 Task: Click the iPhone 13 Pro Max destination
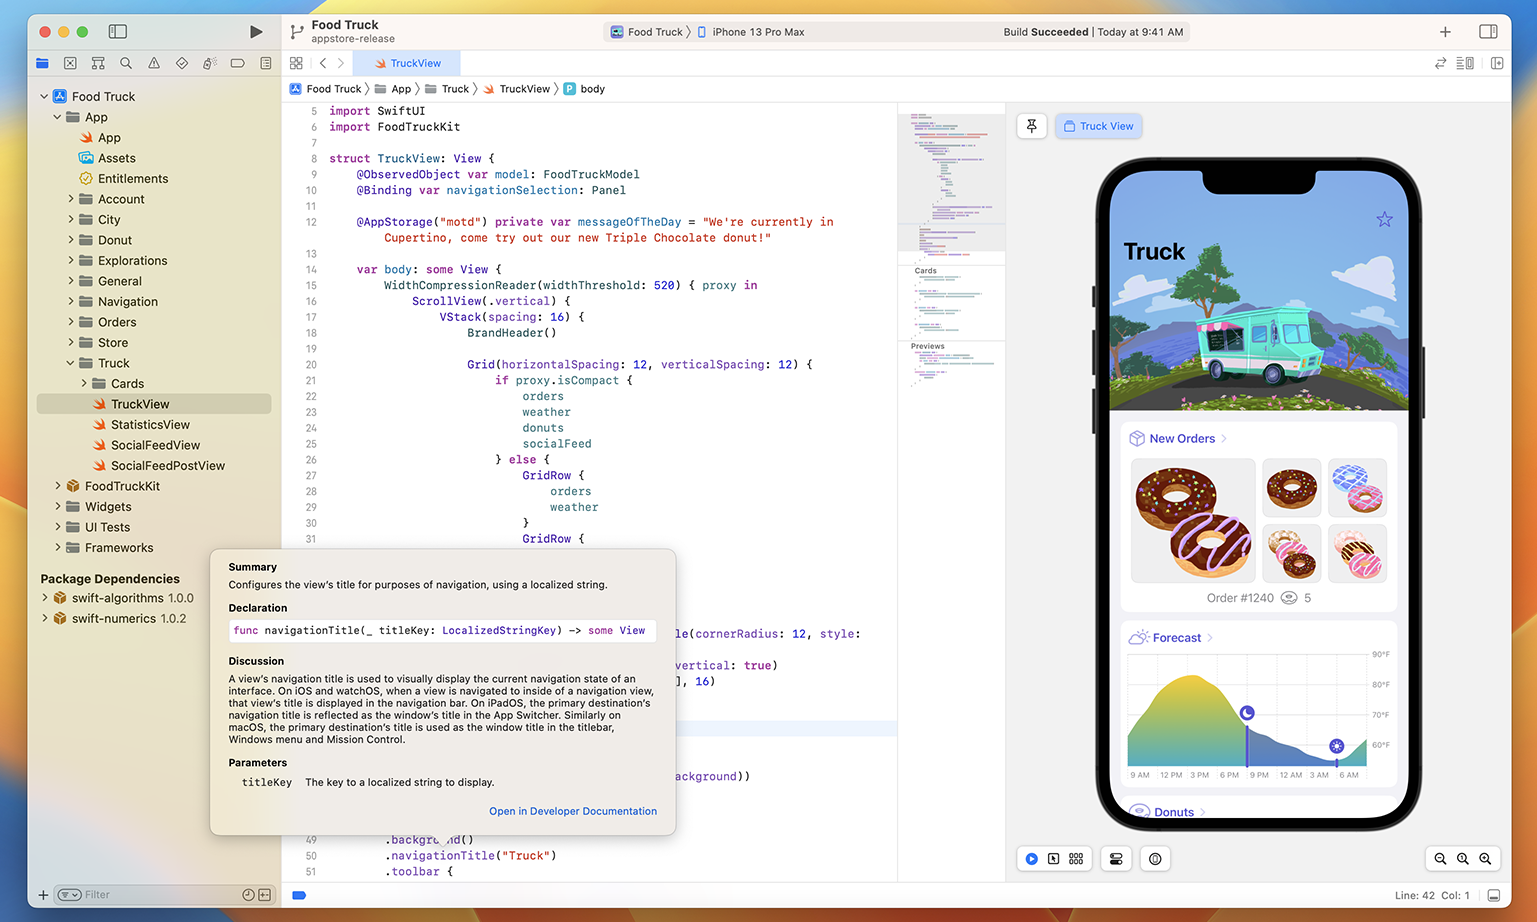[757, 32]
